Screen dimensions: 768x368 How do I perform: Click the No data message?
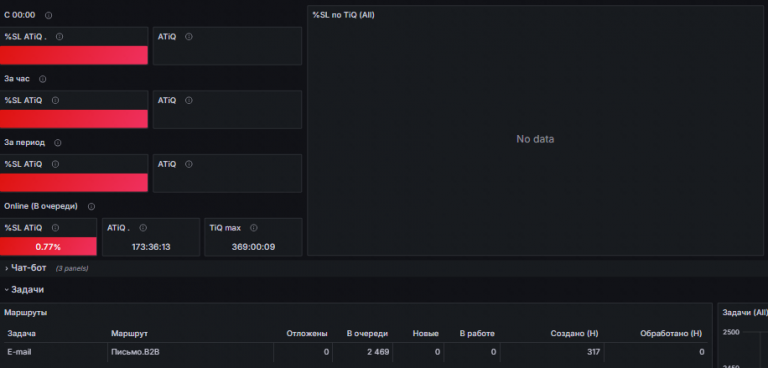tap(535, 139)
